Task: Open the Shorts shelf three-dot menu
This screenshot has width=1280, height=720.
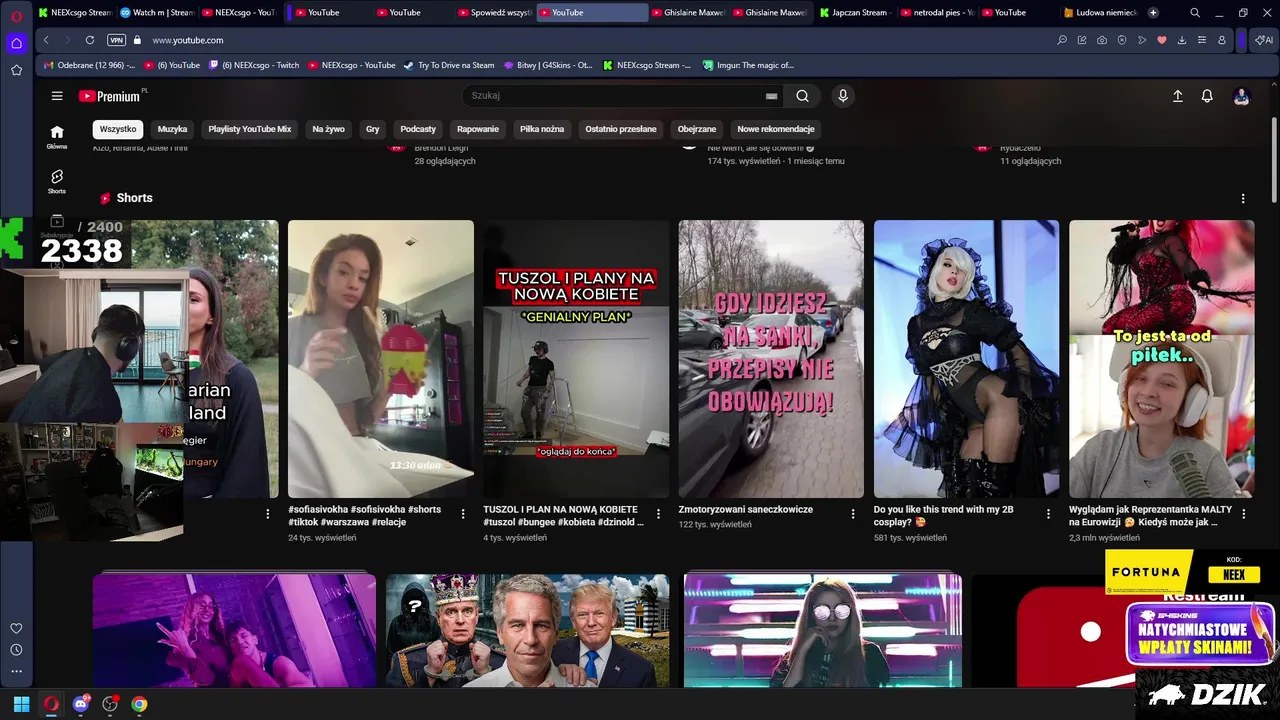Action: coord(1243,199)
